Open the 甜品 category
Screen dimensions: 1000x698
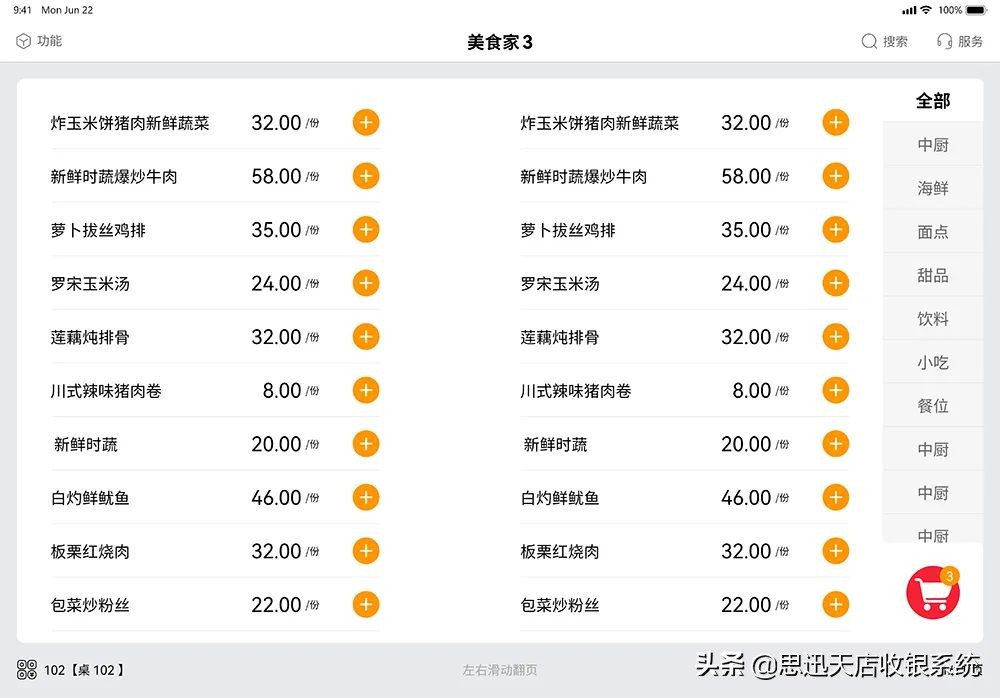(x=932, y=274)
